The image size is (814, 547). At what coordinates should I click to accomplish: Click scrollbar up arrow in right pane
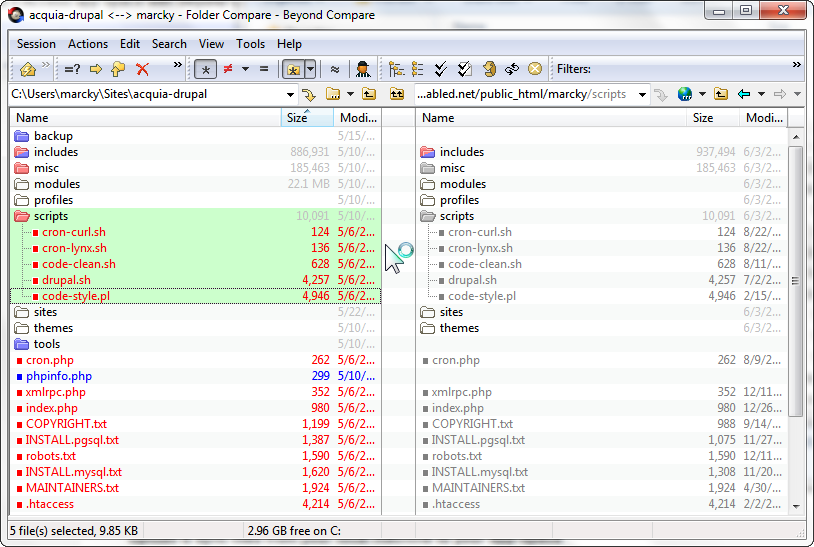pyautogui.click(x=796, y=137)
